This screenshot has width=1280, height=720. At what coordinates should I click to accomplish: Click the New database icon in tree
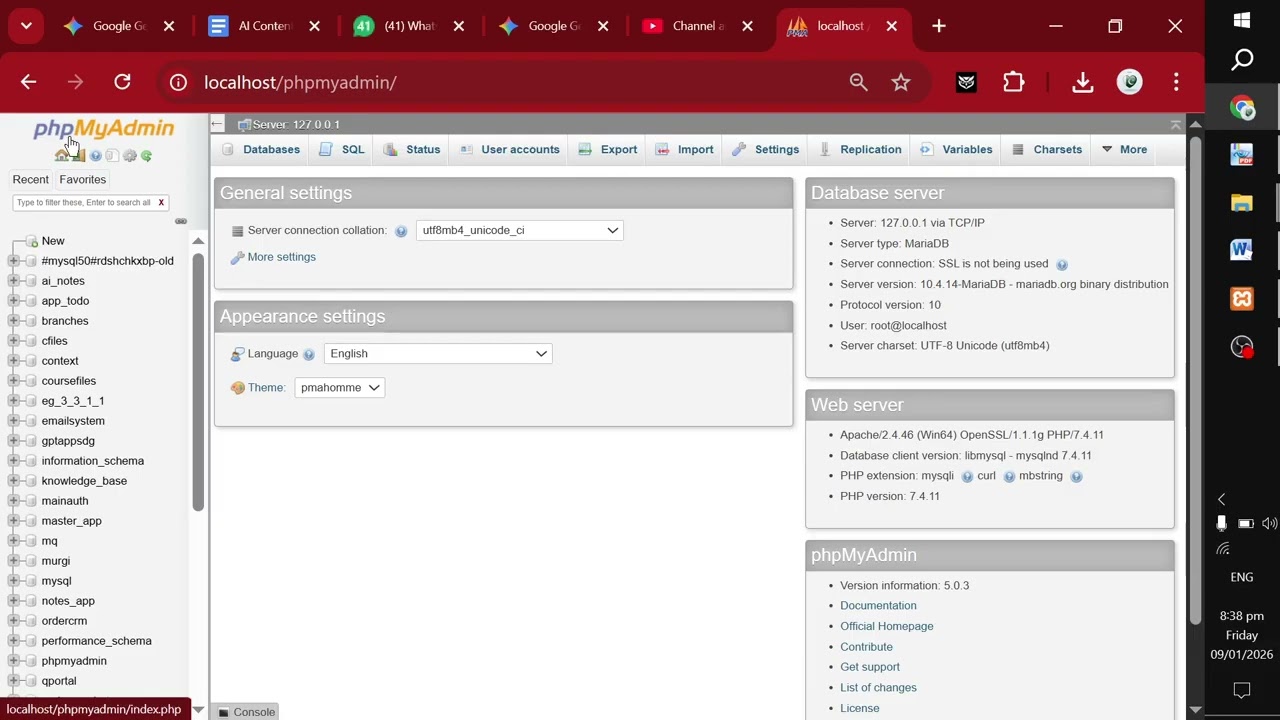(32, 241)
